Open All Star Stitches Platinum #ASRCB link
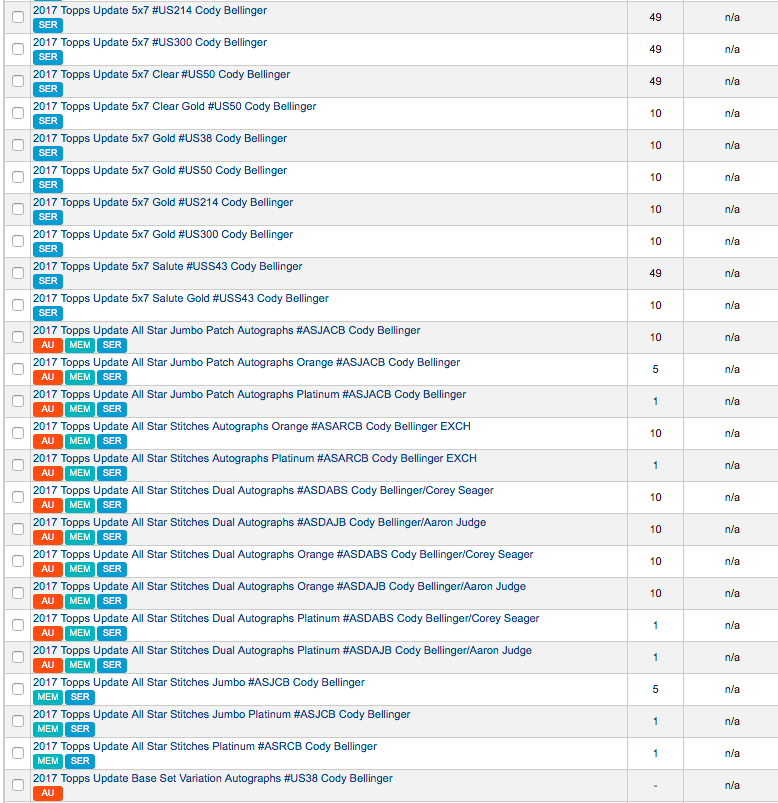Screen dimensions: 778x803 click(x=205, y=747)
